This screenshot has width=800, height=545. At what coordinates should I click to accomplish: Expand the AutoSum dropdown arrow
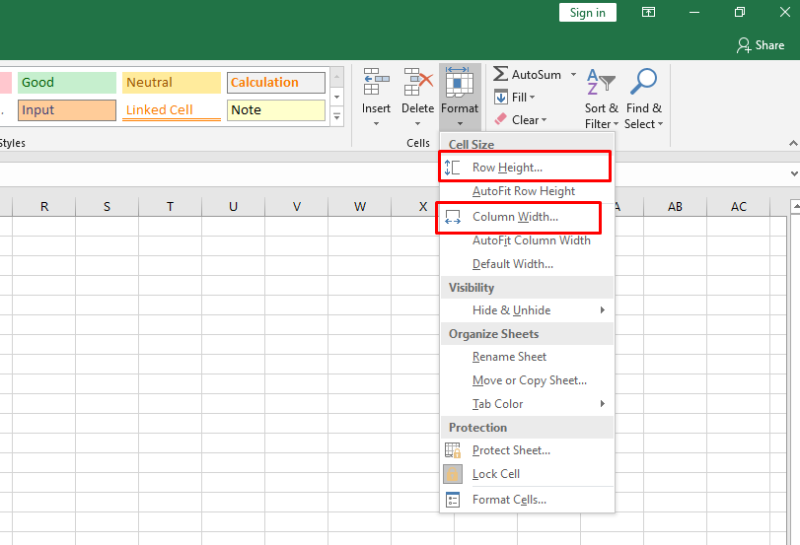(573, 75)
